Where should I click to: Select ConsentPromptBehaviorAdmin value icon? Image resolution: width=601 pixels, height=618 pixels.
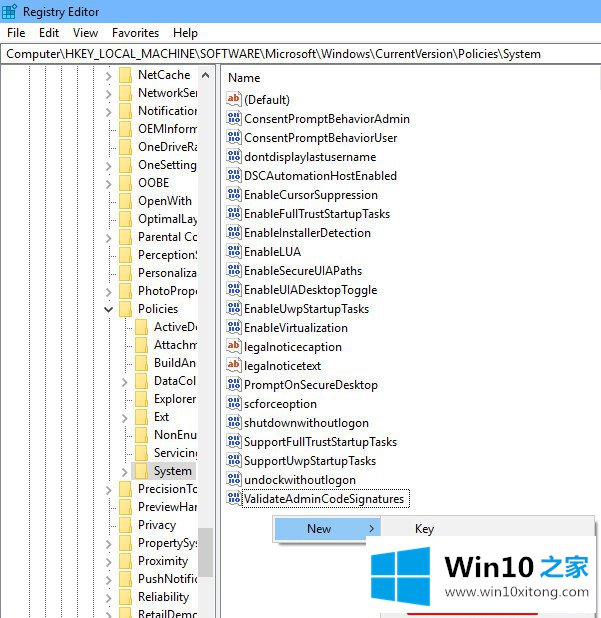[x=234, y=119]
